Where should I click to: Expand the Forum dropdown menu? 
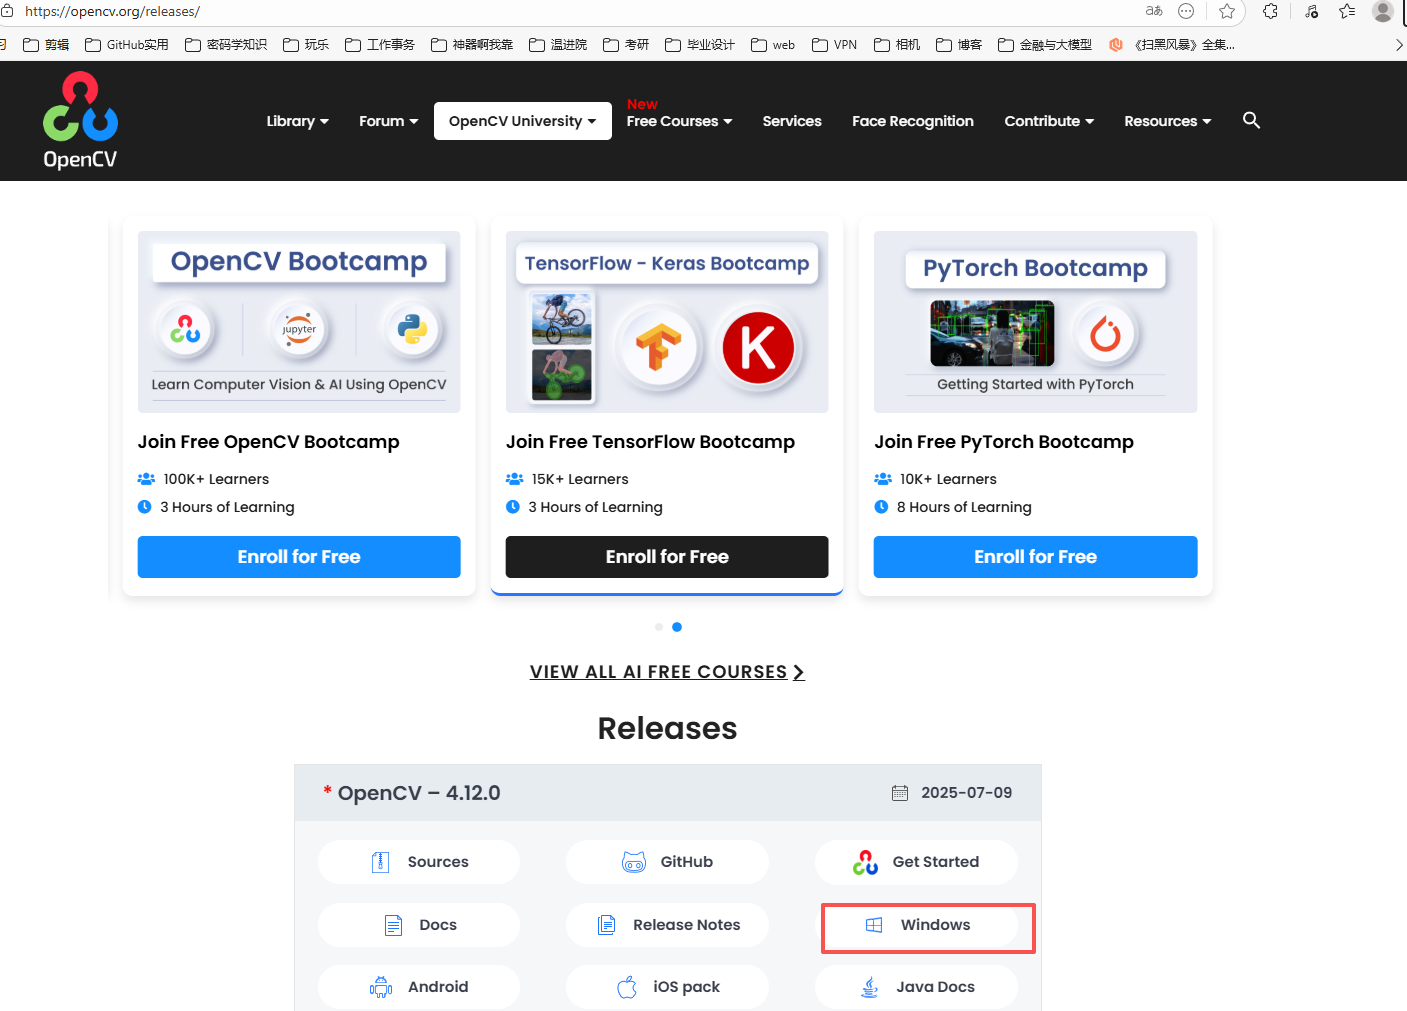coord(388,121)
